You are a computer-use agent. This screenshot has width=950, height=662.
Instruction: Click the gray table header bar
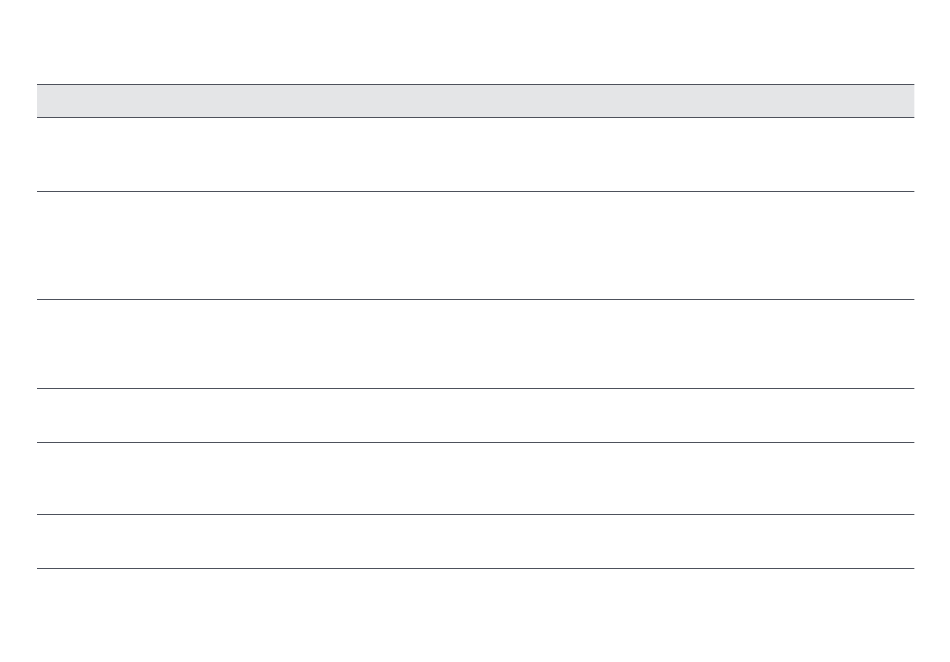point(475,101)
